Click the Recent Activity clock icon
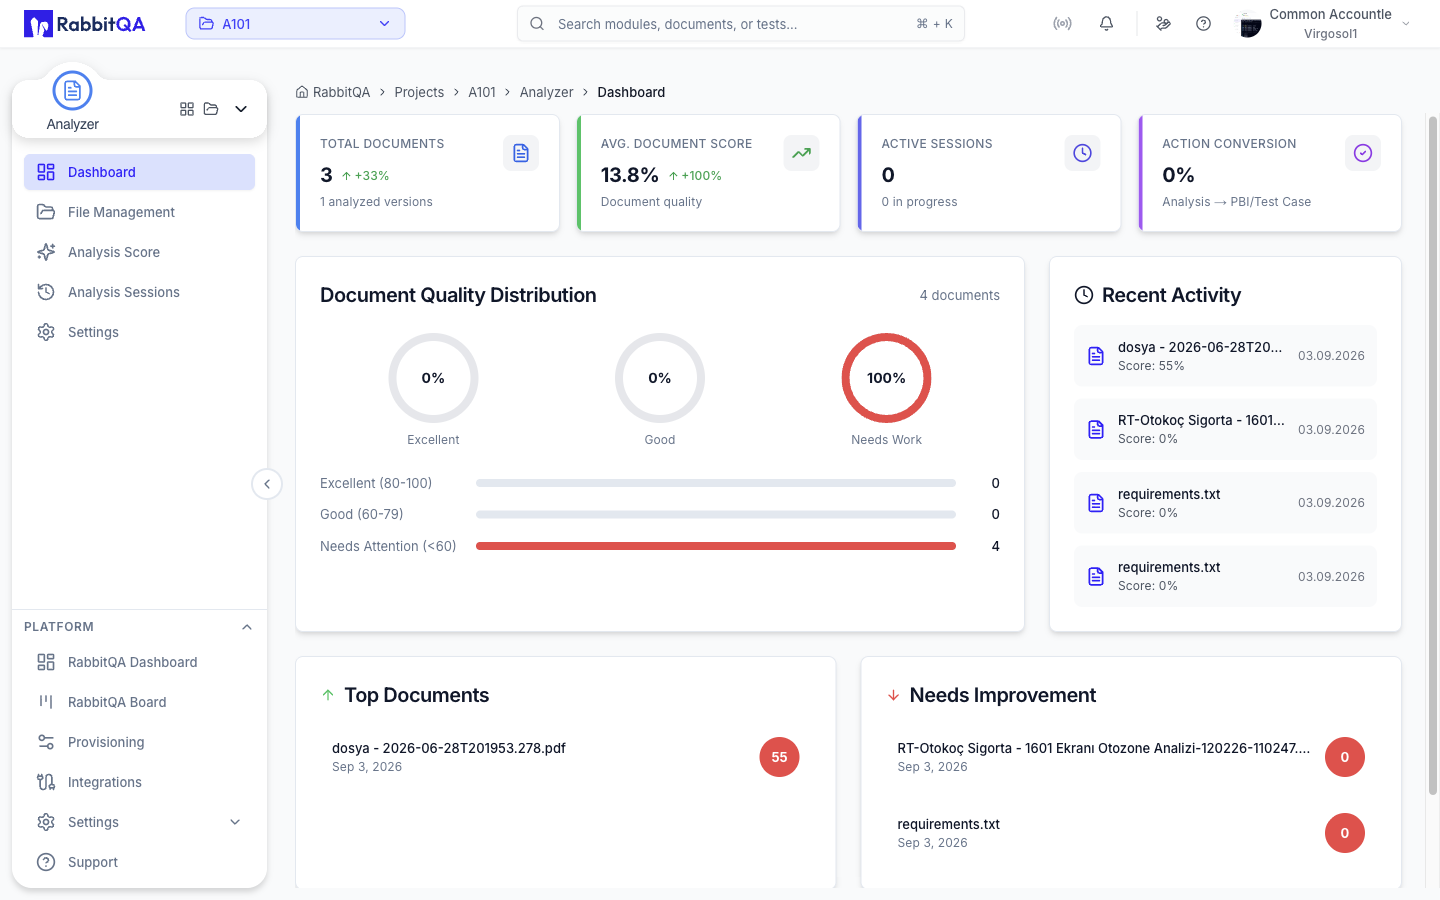This screenshot has height=900, width=1440. click(x=1084, y=295)
